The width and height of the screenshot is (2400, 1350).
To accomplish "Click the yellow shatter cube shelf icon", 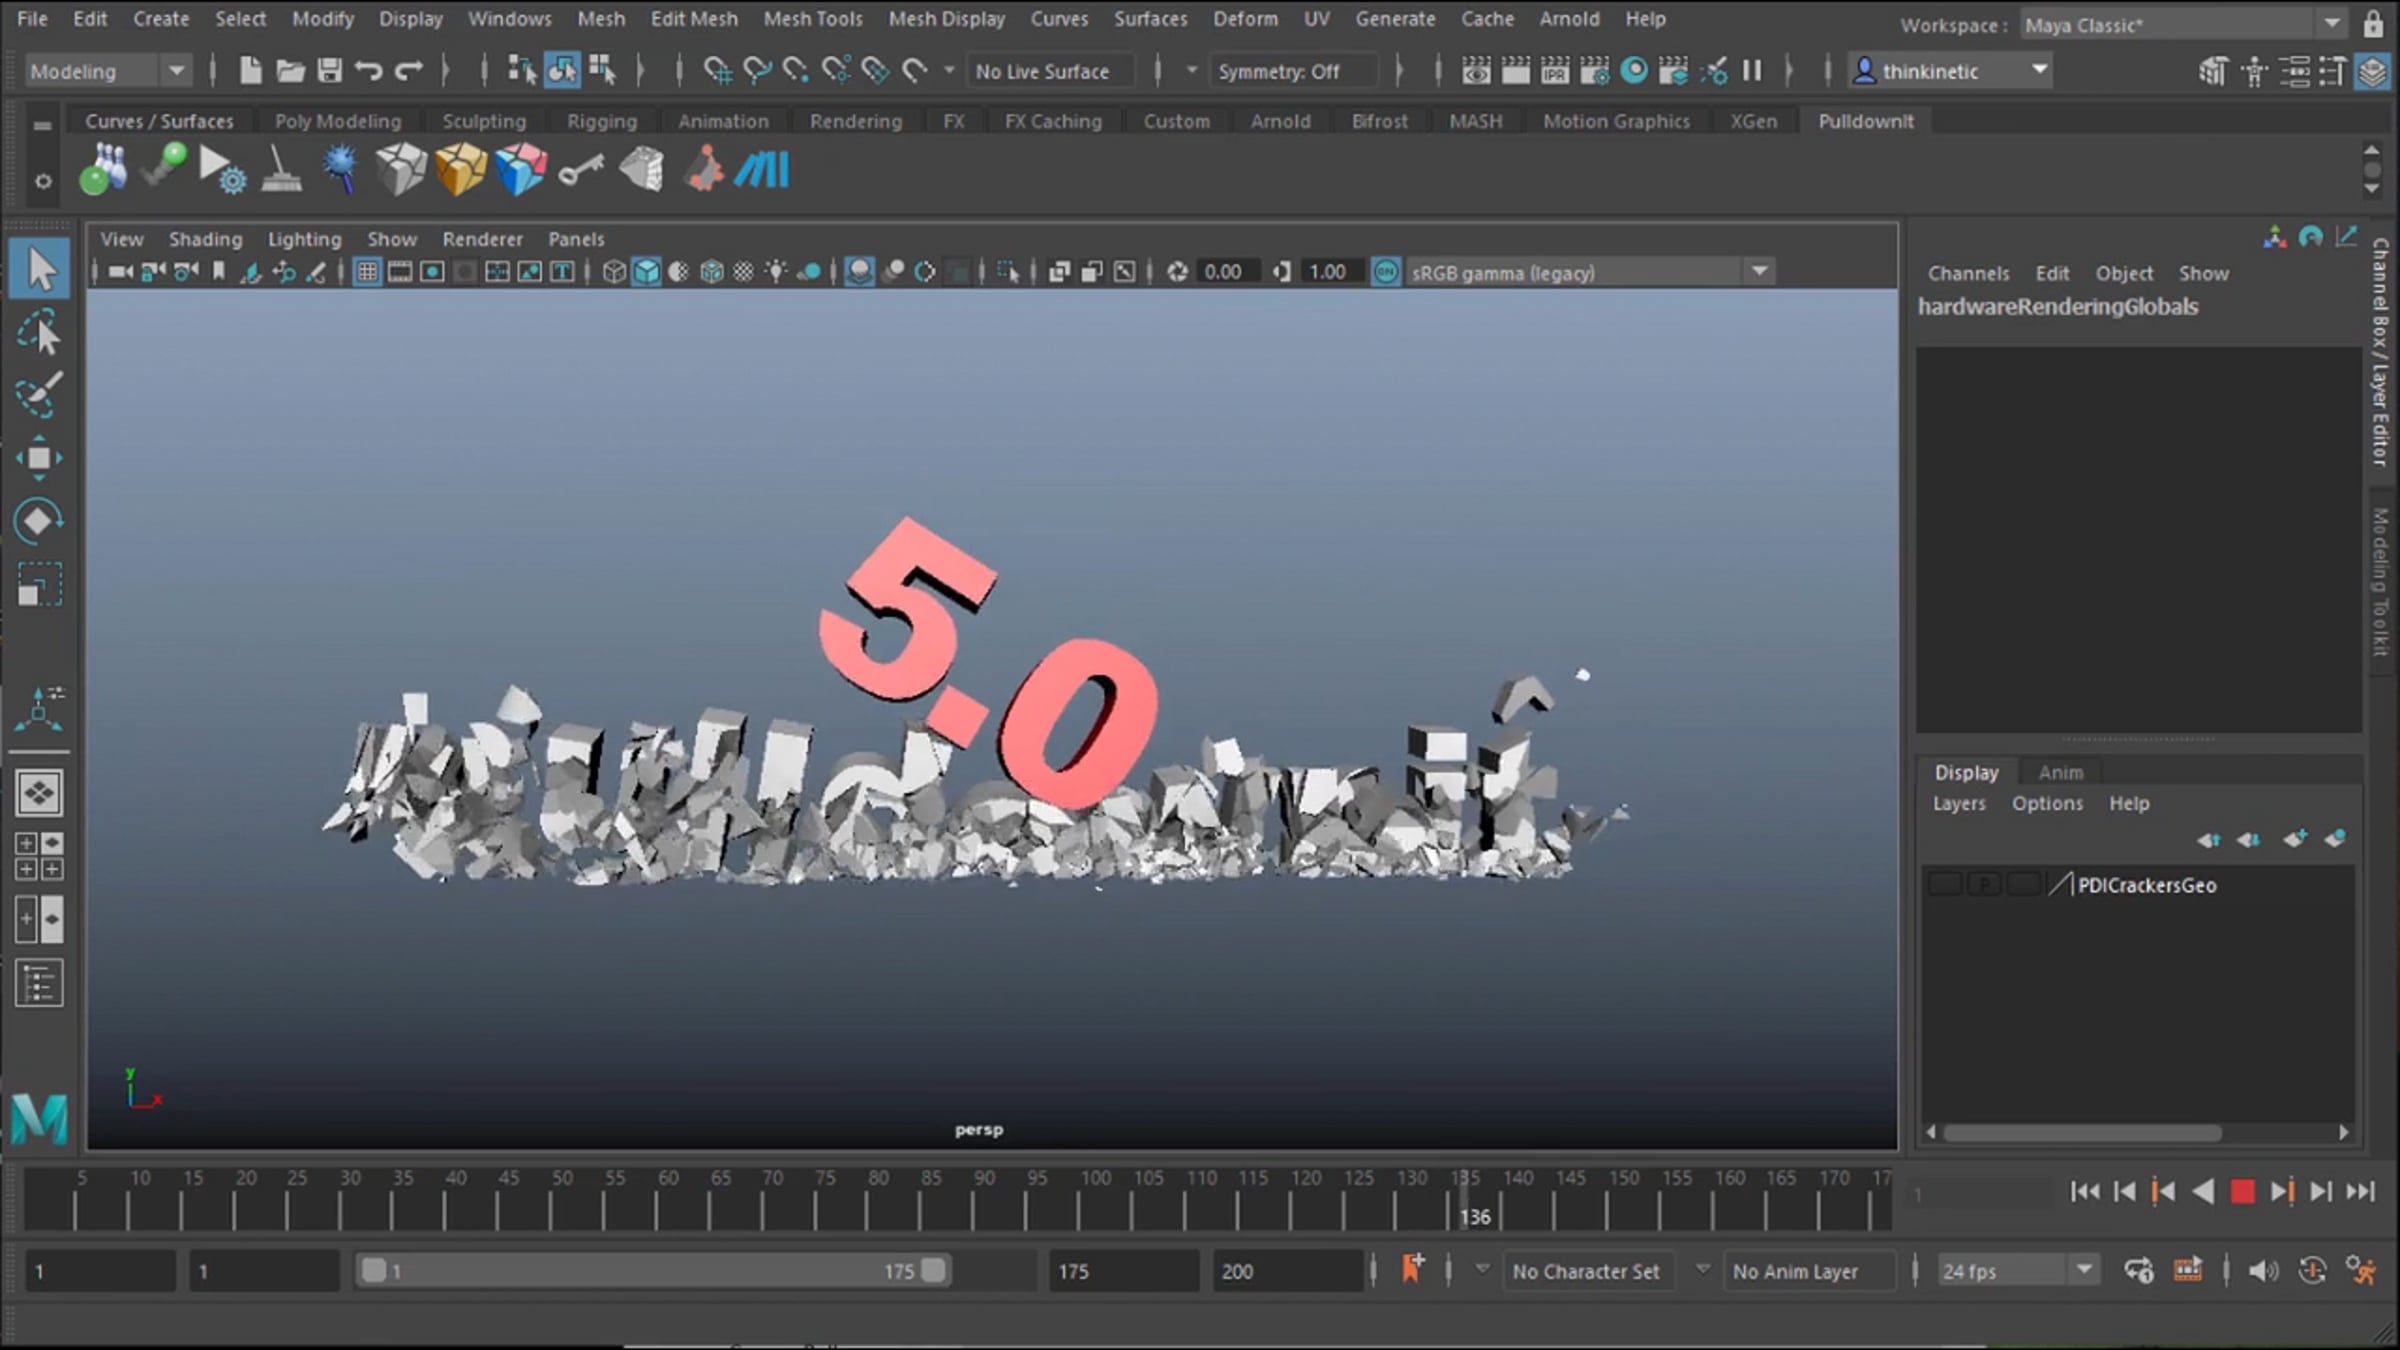I will pyautogui.click(x=460, y=170).
